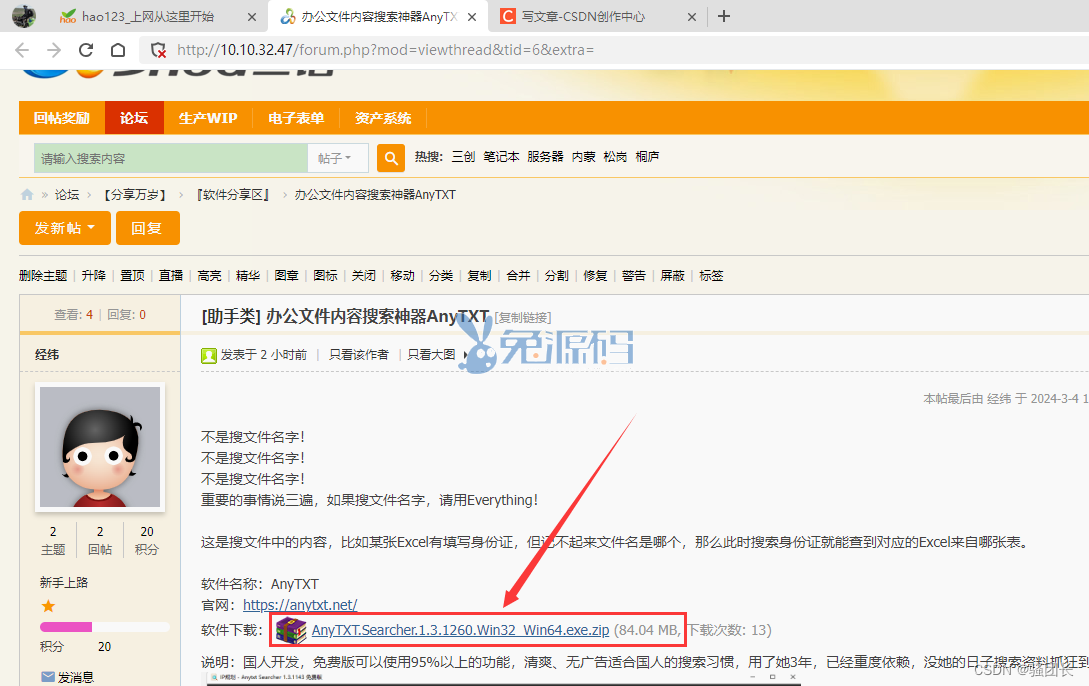This screenshot has width=1089, height=686.
Task: Click the 图章 moderation action
Action: click(x=287, y=276)
